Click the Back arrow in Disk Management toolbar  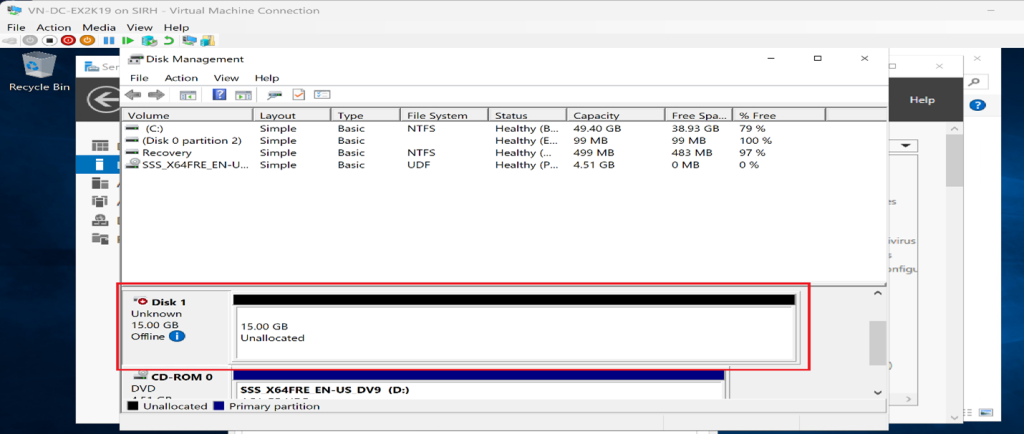[x=133, y=95]
